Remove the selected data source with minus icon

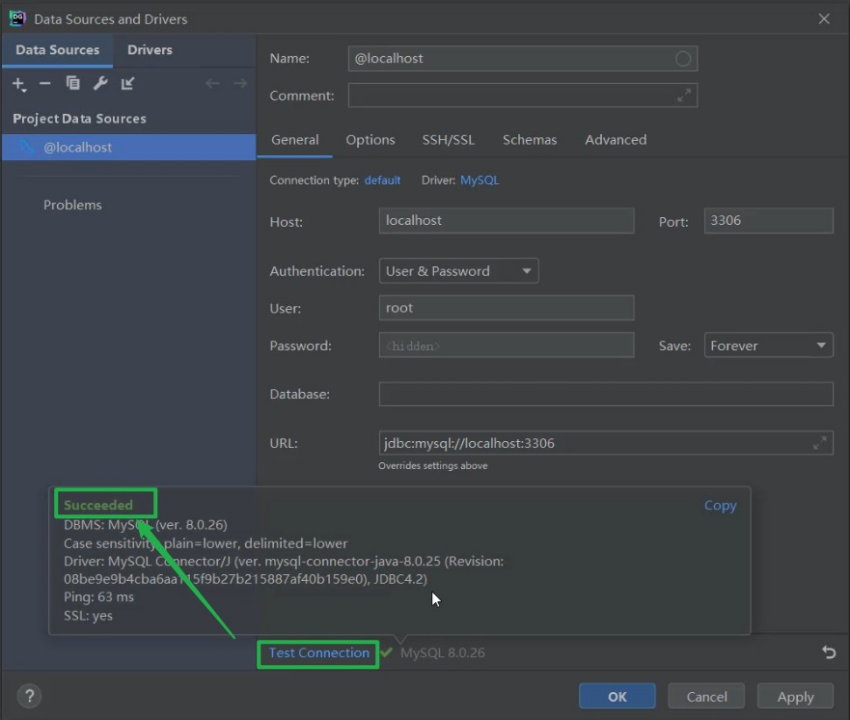pos(45,84)
